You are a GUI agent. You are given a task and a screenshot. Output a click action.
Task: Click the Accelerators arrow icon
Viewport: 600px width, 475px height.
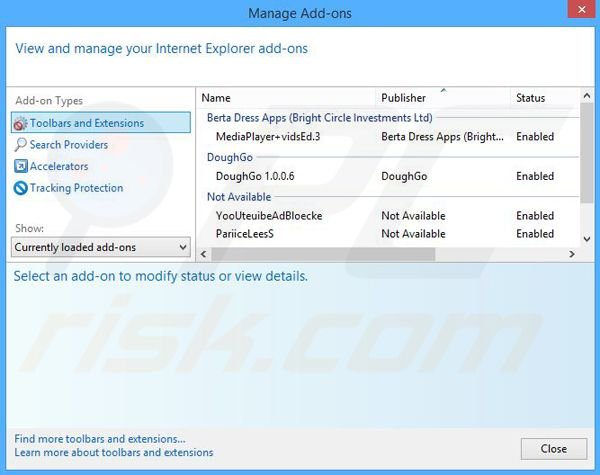(20, 166)
